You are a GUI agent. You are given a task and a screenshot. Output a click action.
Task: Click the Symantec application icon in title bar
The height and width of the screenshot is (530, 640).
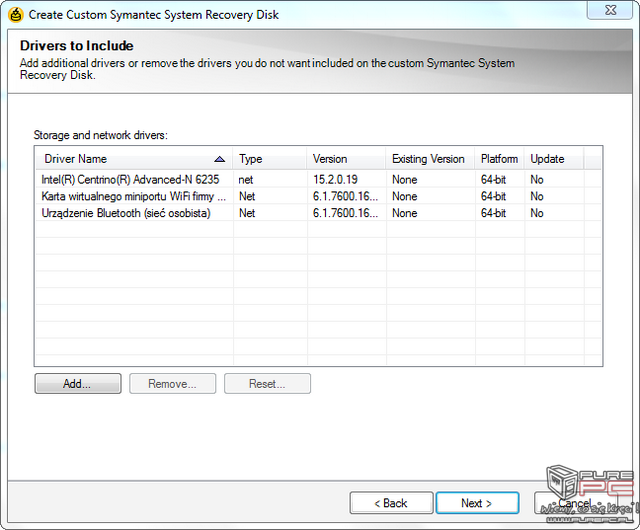[16, 15]
